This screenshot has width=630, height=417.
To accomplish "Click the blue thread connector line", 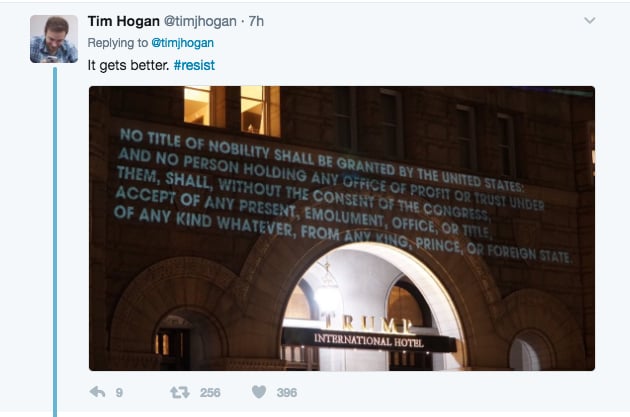I will point(55,242).
